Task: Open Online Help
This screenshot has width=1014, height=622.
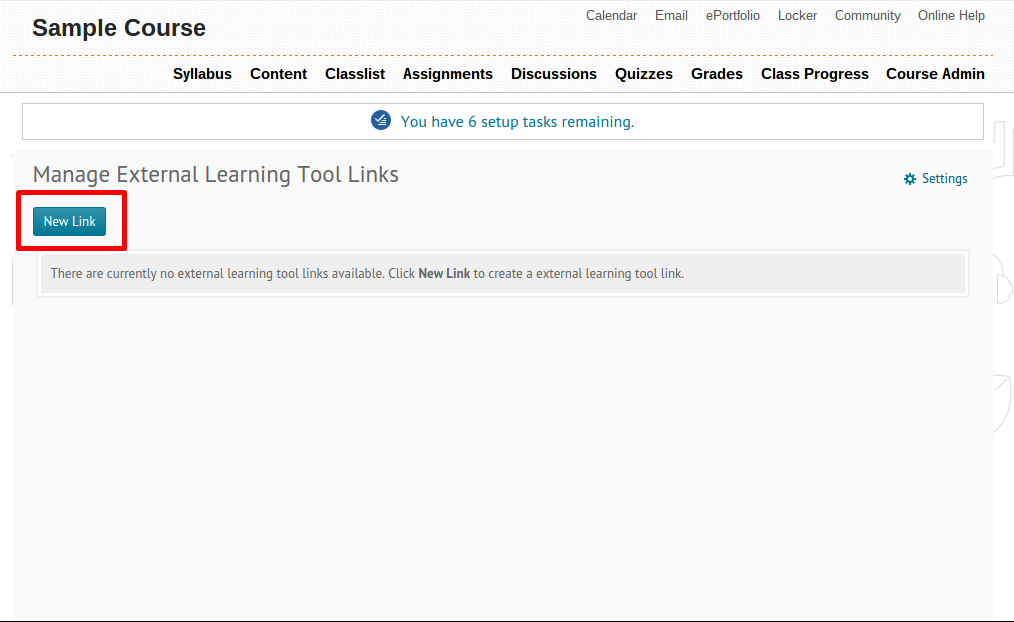Action: tap(951, 16)
